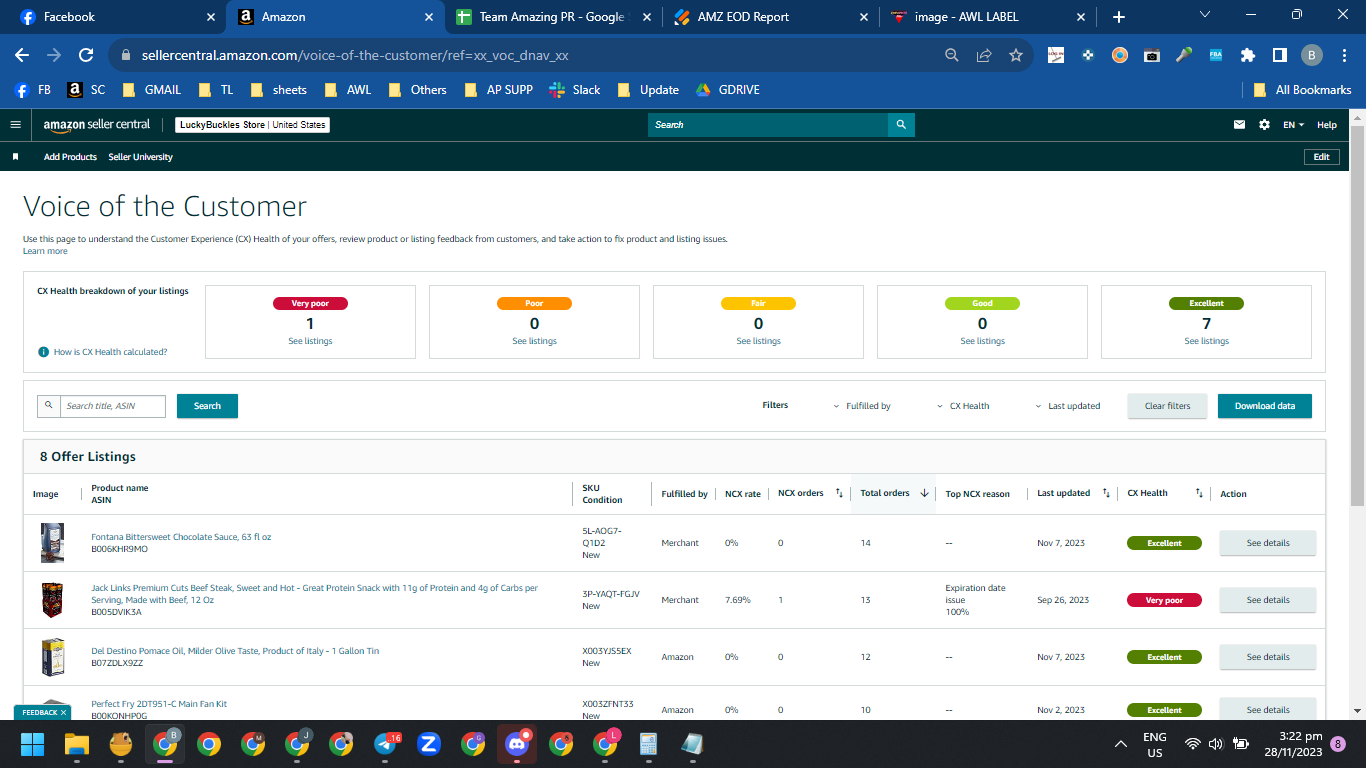Click See details for Fontana Chocolate Sauce
The width and height of the screenshot is (1366, 768).
point(1267,543)
